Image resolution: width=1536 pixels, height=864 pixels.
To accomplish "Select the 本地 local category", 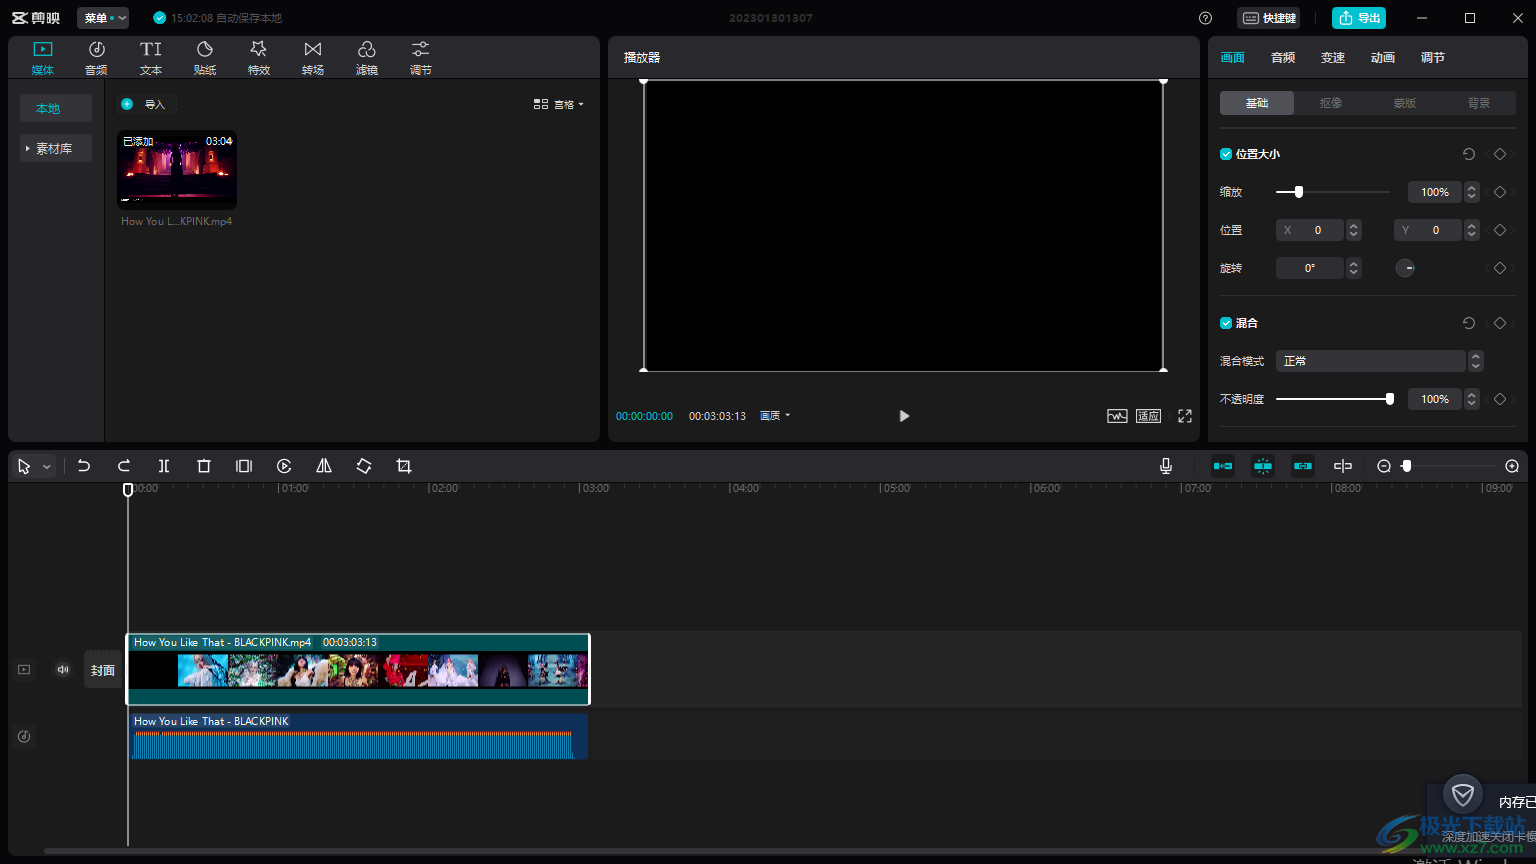I will point(56,108).
